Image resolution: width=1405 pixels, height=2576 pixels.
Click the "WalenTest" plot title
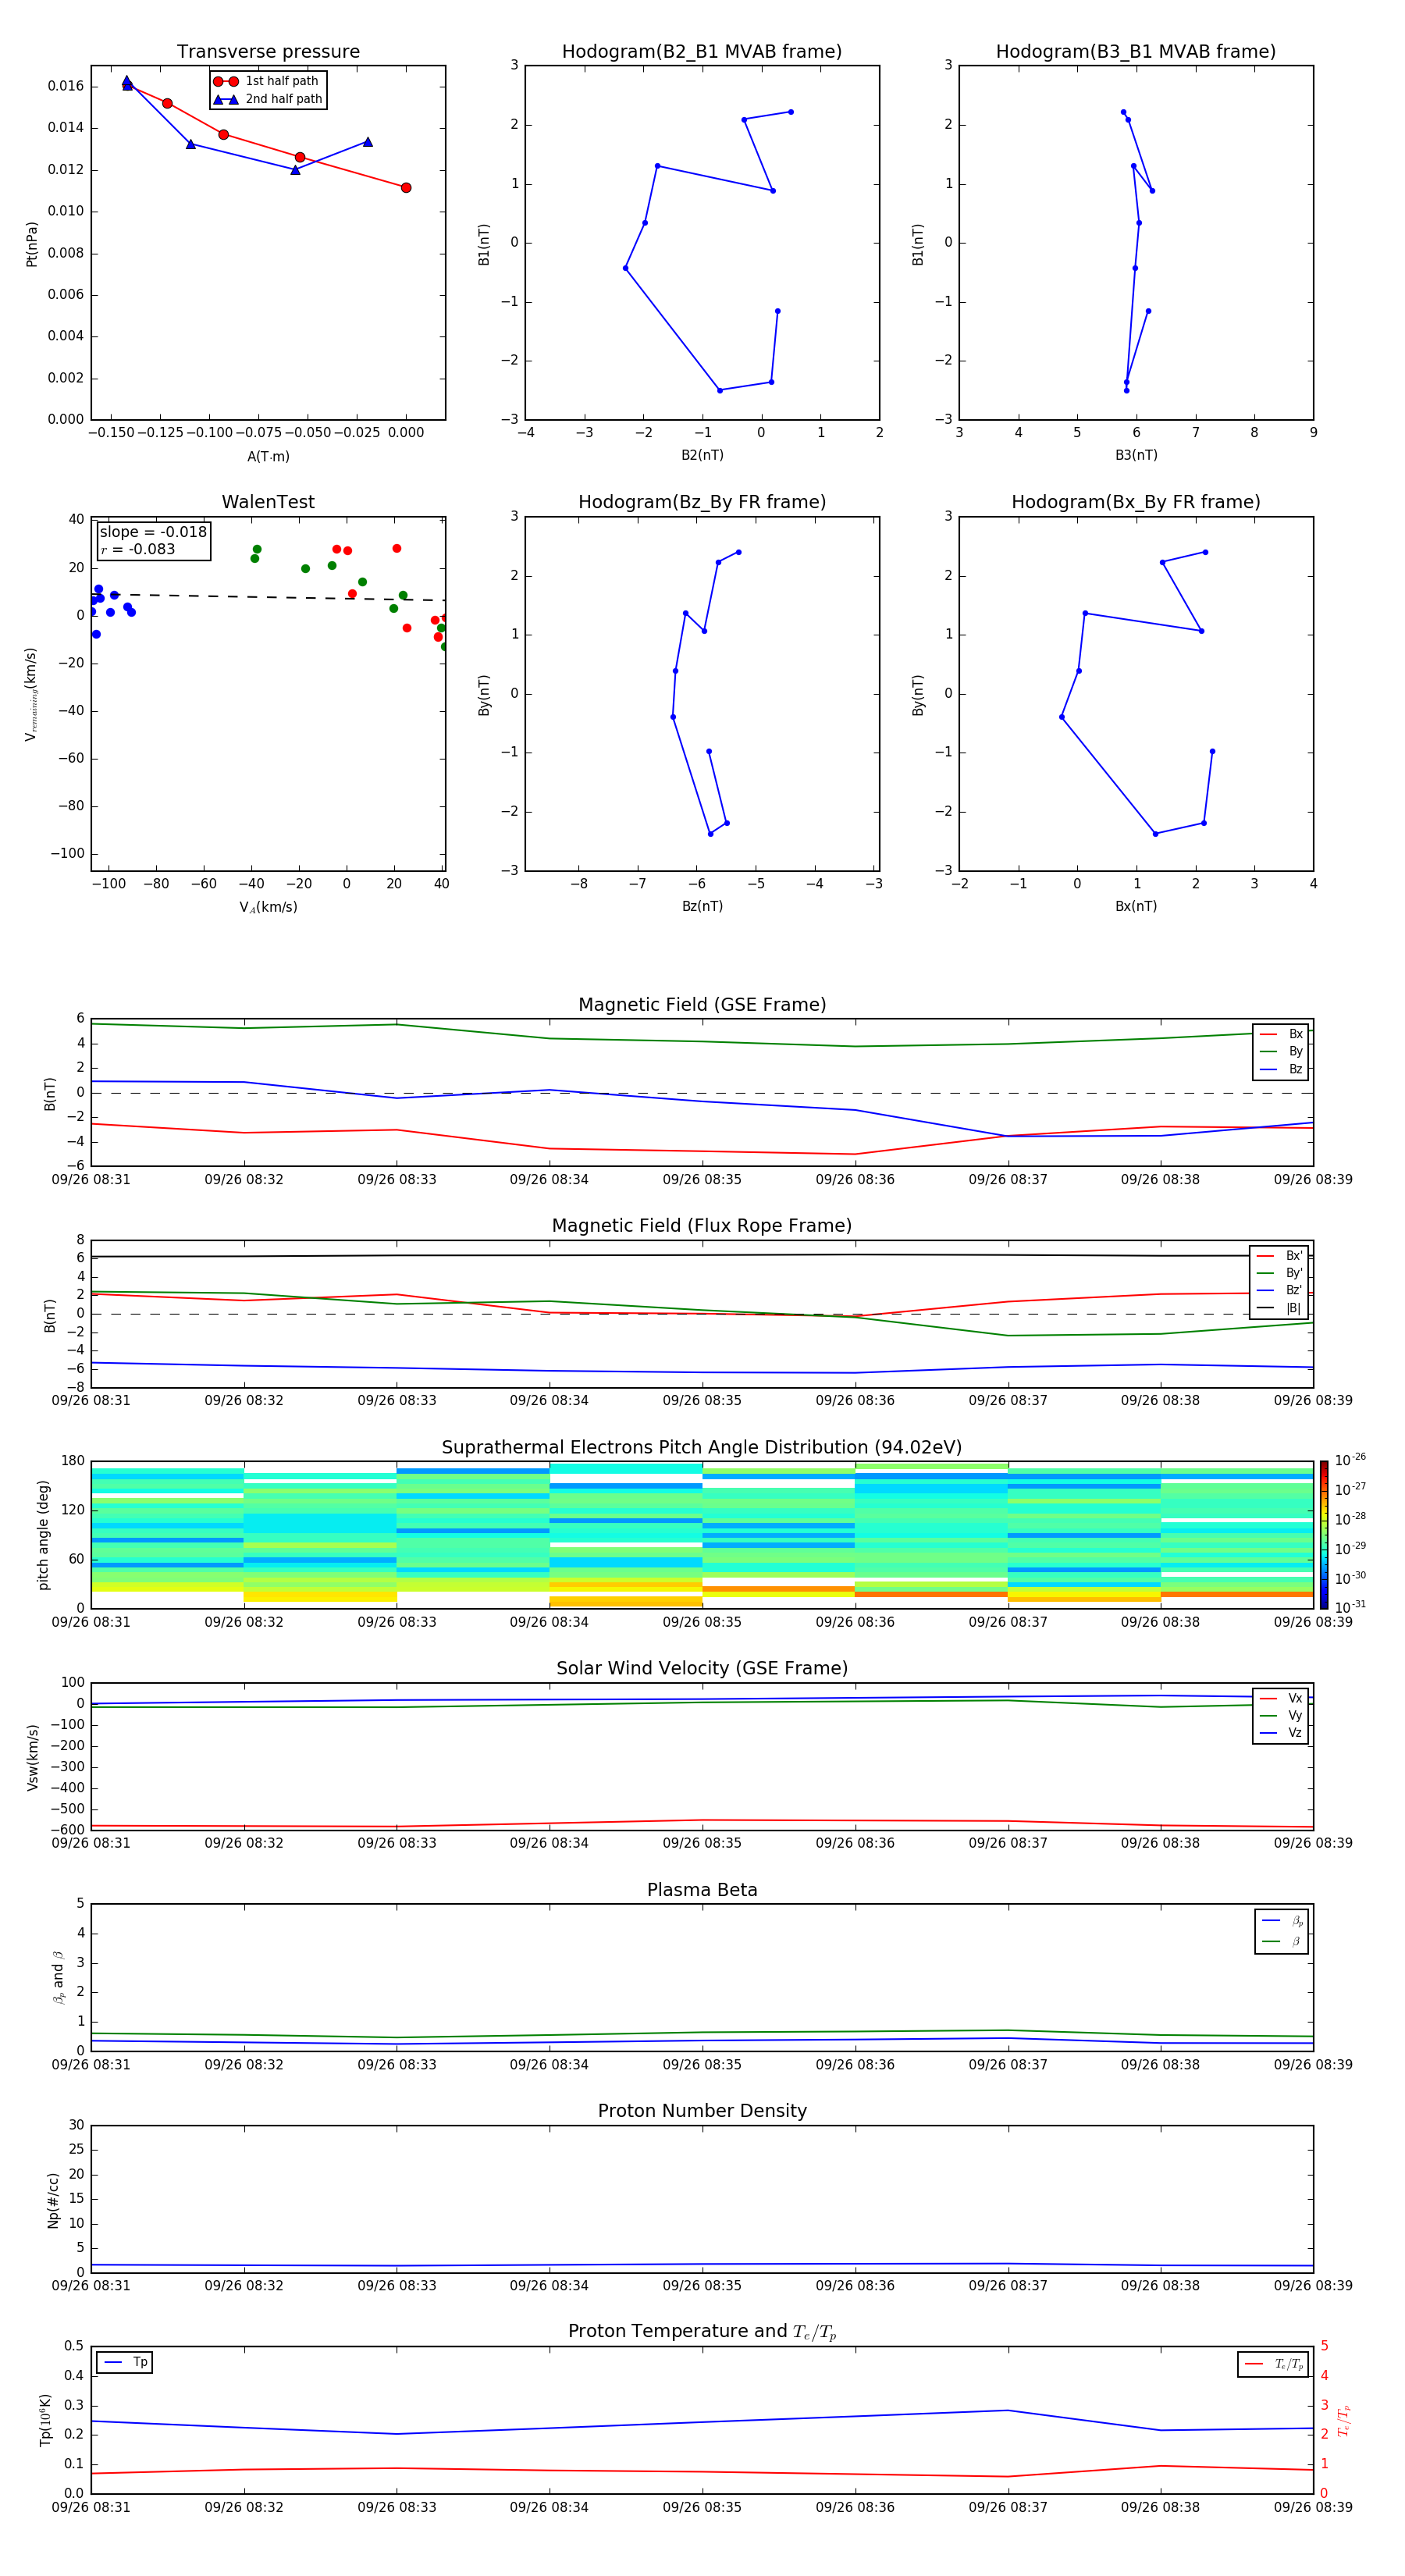pos(268,502)
